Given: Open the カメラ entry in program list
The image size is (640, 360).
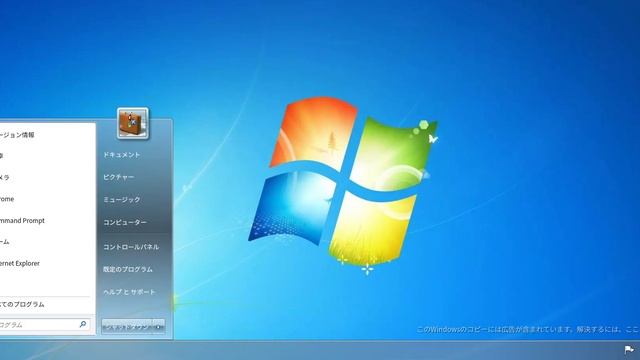Looking at the screenshot, I should 4,178.
